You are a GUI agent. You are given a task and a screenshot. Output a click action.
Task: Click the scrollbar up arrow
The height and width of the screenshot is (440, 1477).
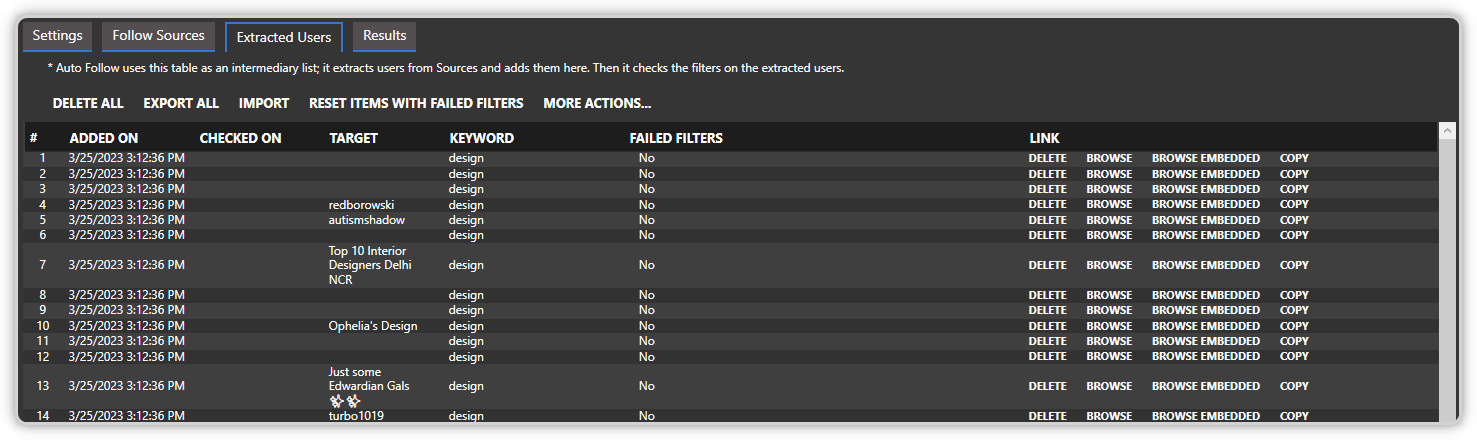pos(1447,130)
